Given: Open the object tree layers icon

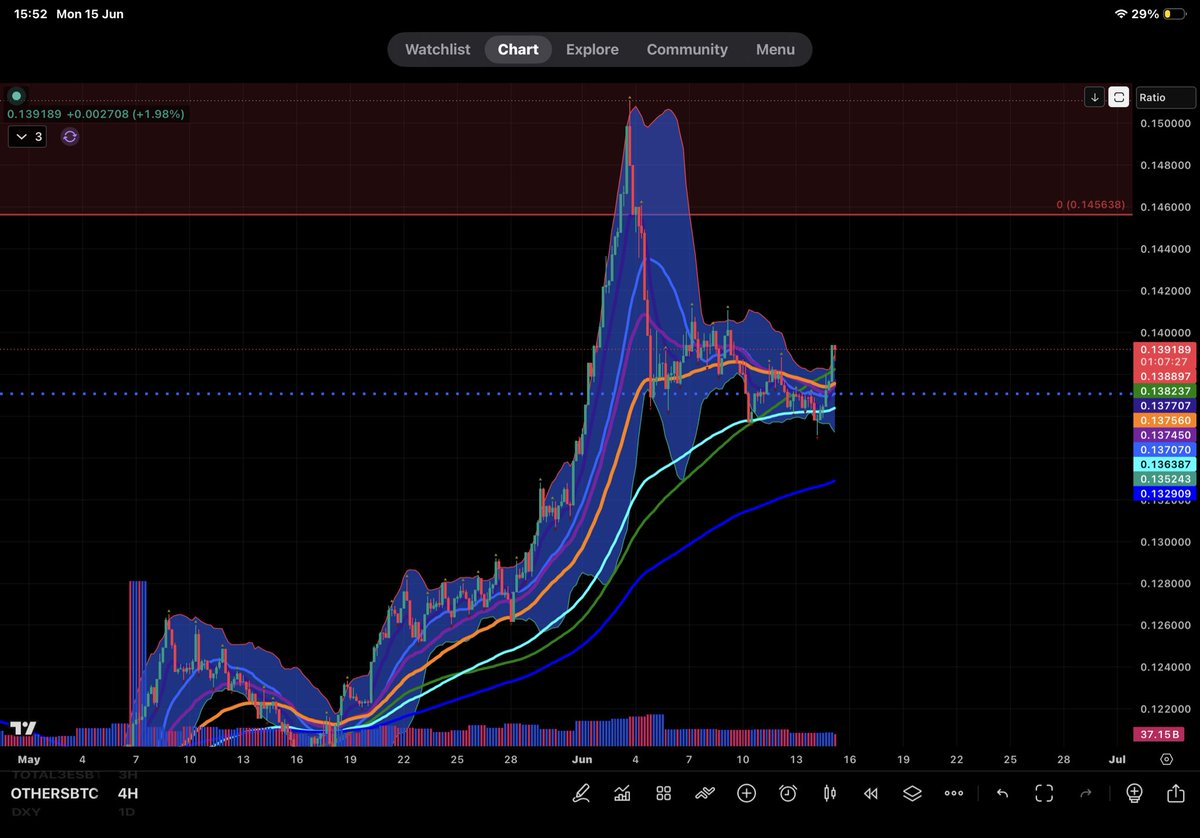Looking at the screenshot, I should click(x=912, y=793).
